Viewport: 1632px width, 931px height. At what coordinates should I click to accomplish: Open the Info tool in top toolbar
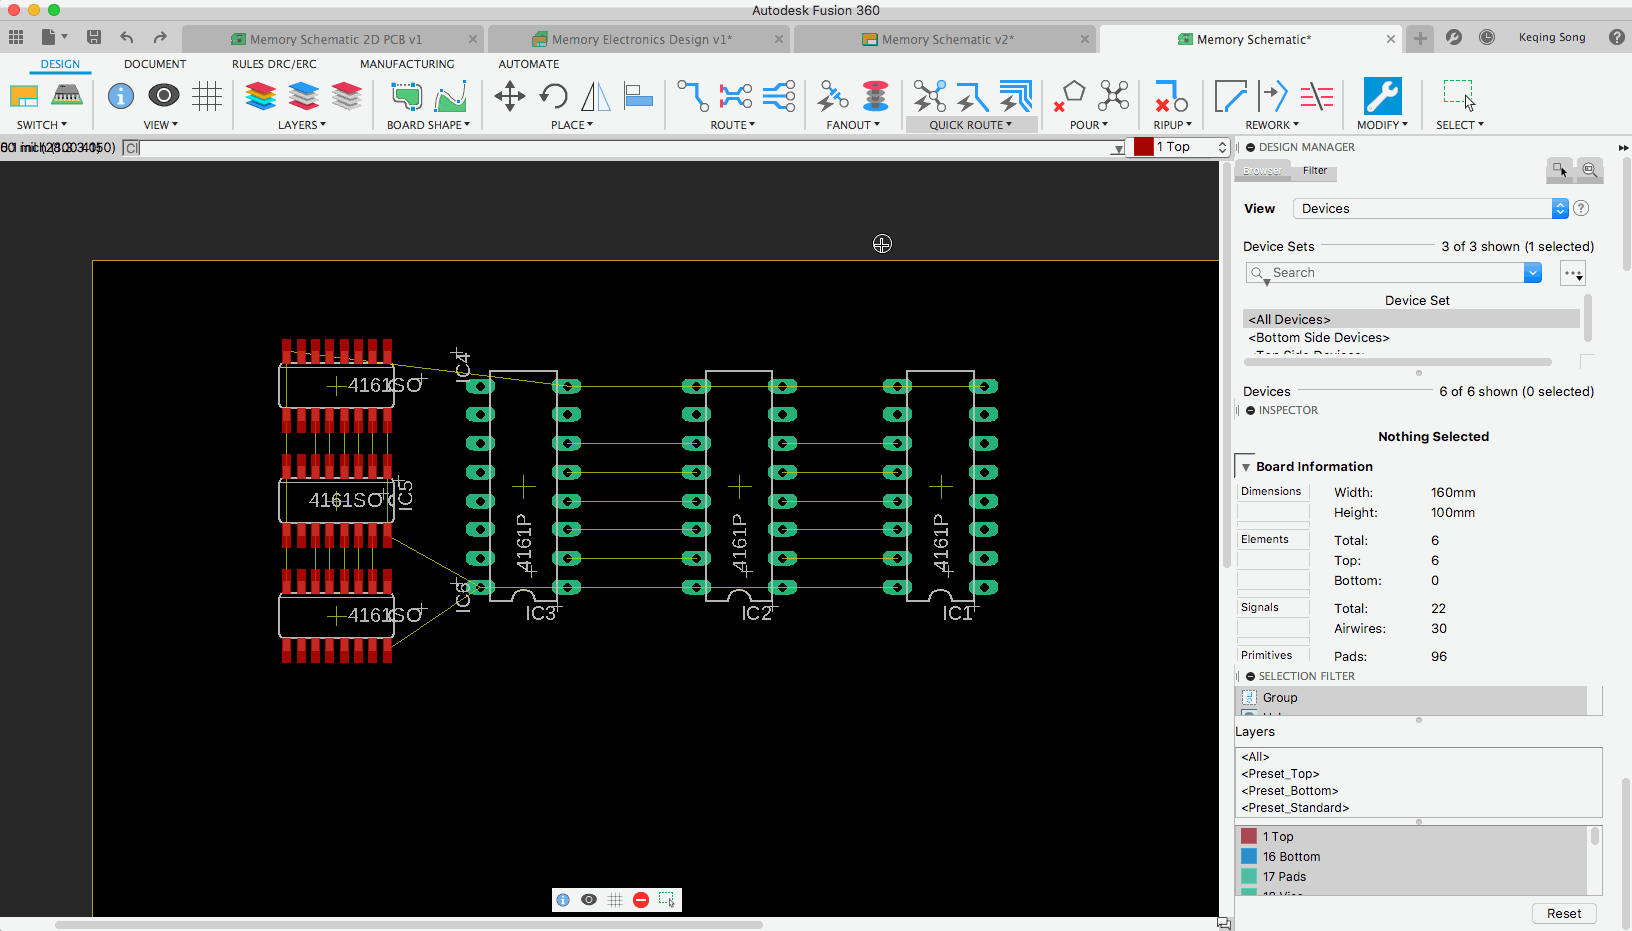point(121,96)
